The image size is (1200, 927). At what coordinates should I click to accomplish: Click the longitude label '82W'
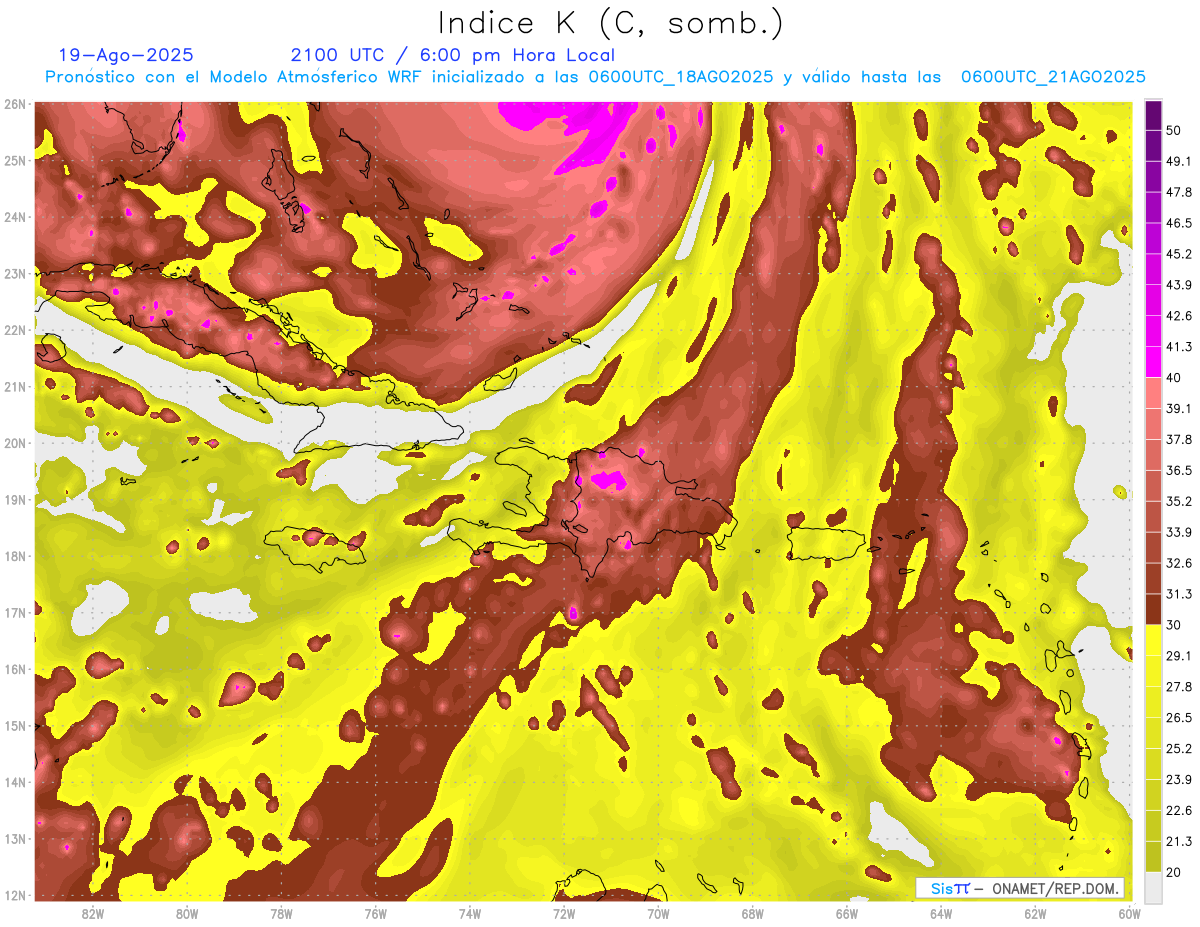(x=93, y=913)
